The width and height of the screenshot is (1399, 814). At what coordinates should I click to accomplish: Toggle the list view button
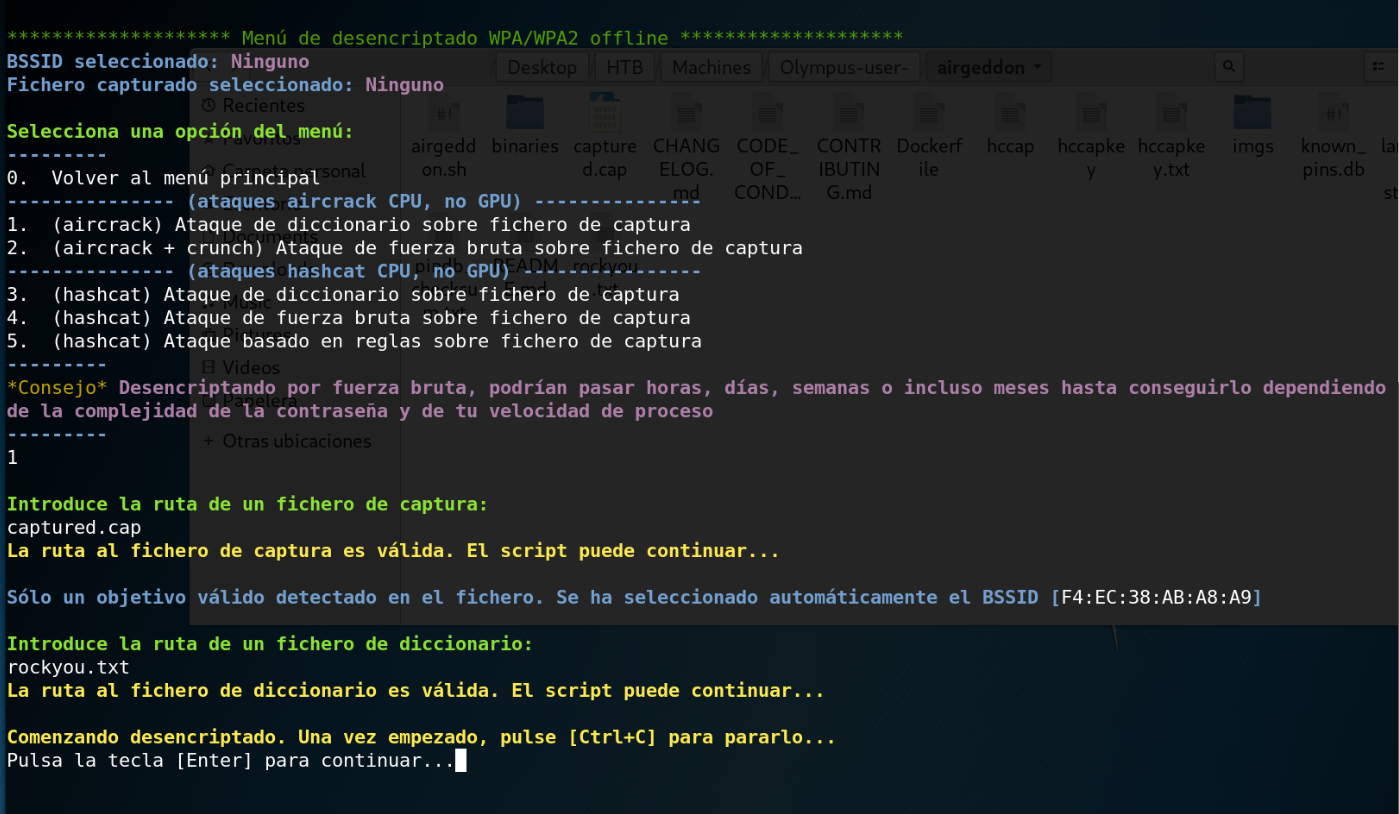(1379, 67)
